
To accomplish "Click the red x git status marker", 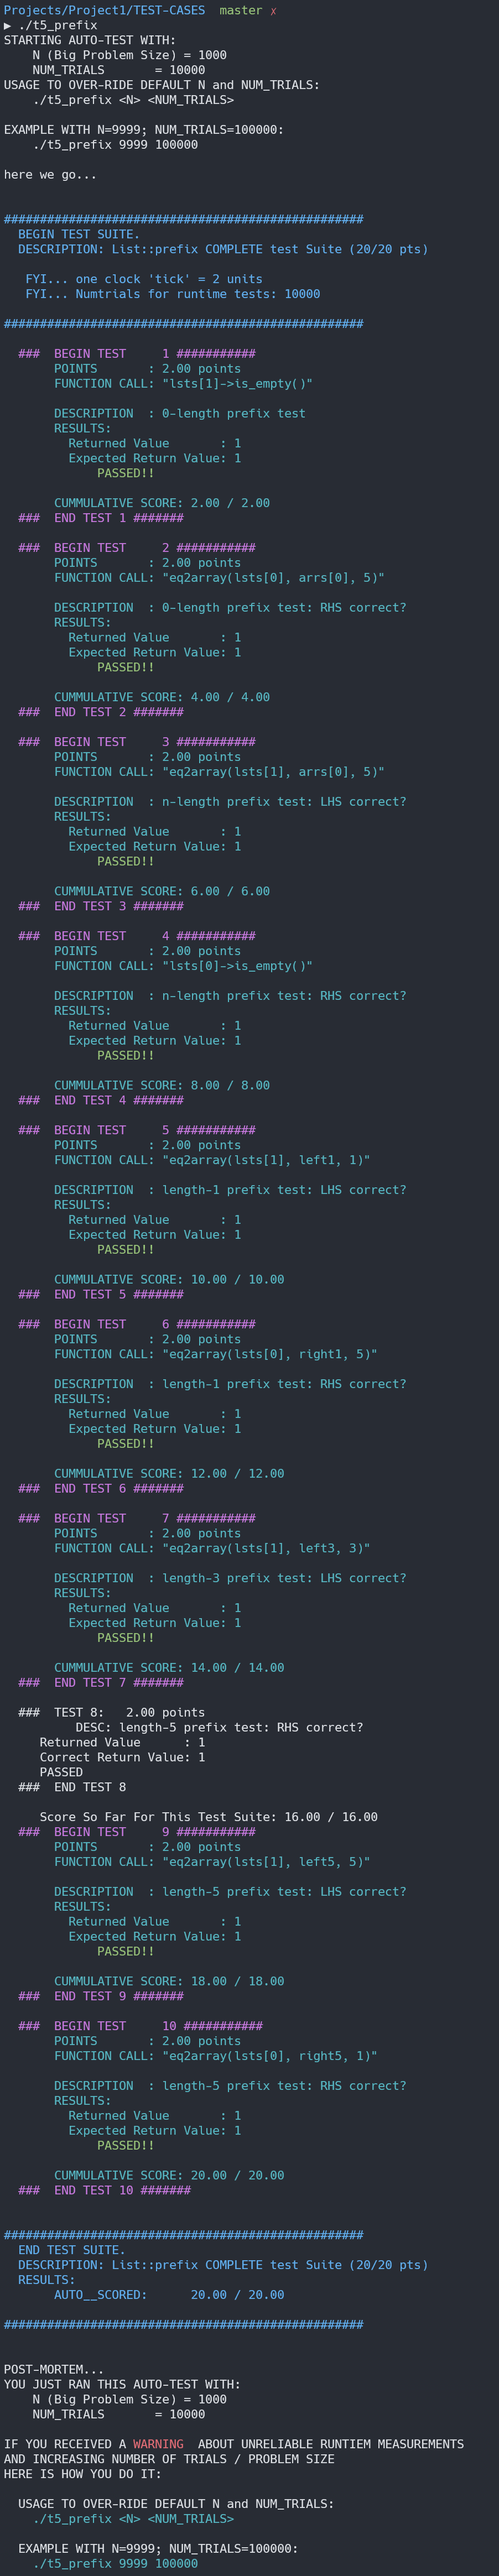I will click(x=273, y=11).
